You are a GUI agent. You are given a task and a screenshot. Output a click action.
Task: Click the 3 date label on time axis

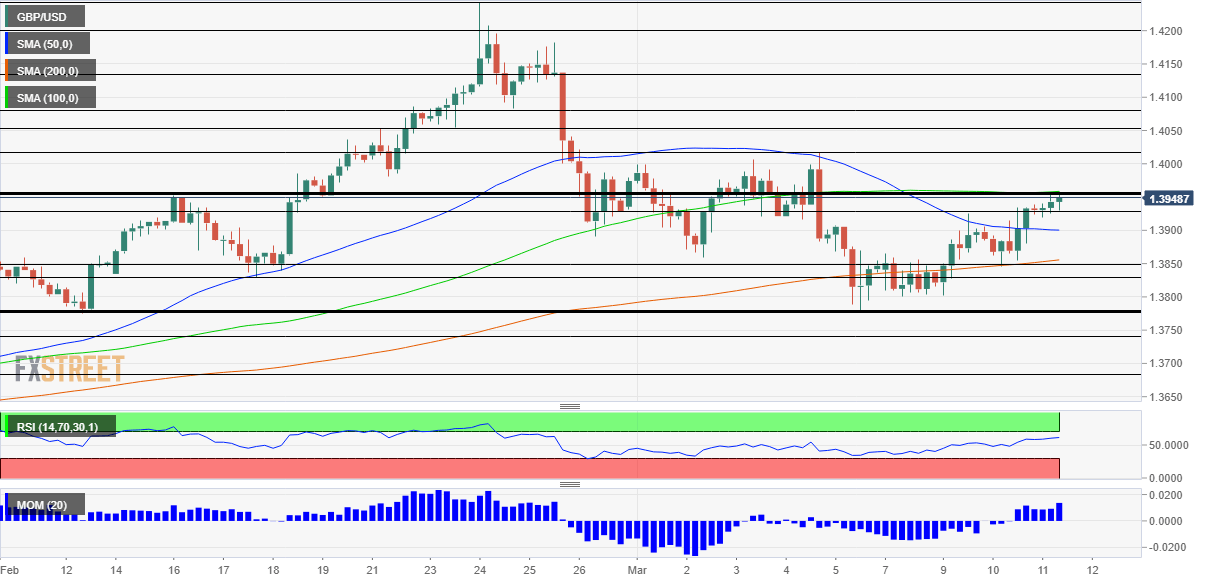click(x=736, y=569)
